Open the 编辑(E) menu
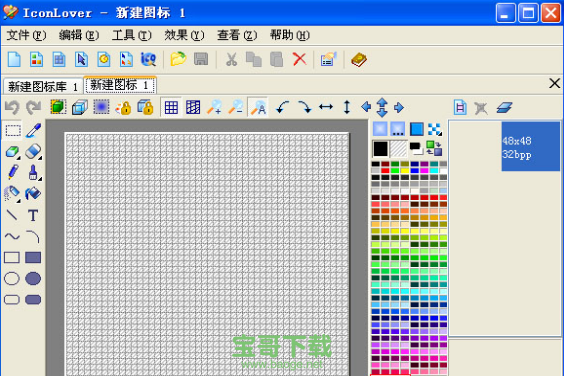The image size is (564, 376). 79,35
